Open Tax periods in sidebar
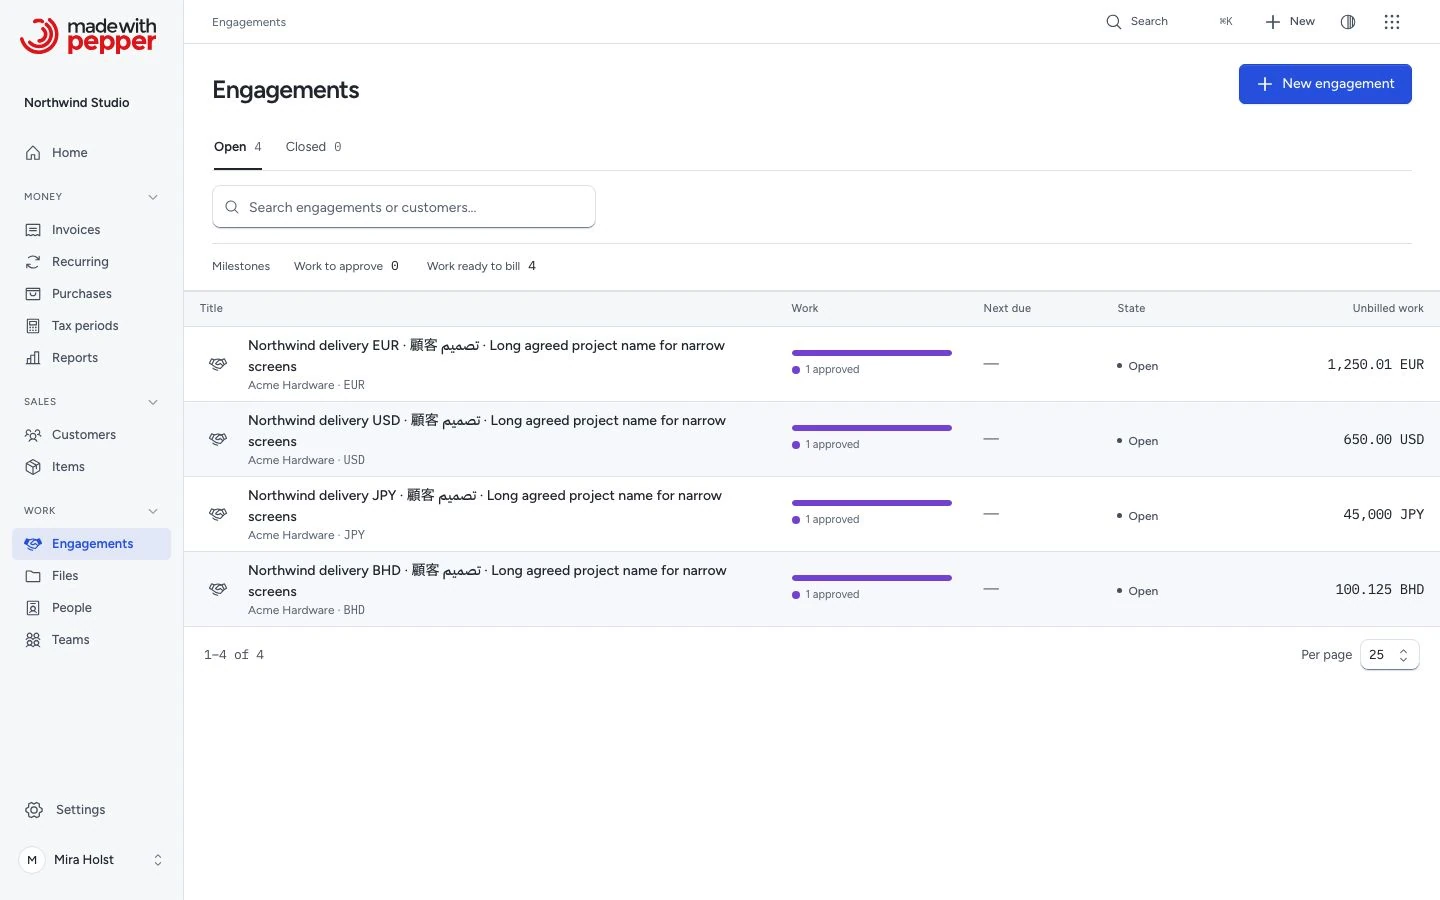 [91, 326]
